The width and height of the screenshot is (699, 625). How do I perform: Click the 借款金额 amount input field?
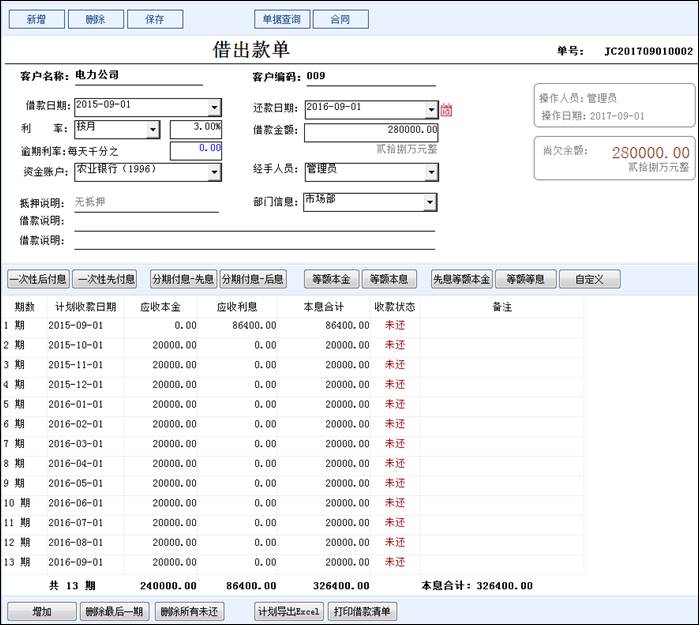tap(370, 131)
